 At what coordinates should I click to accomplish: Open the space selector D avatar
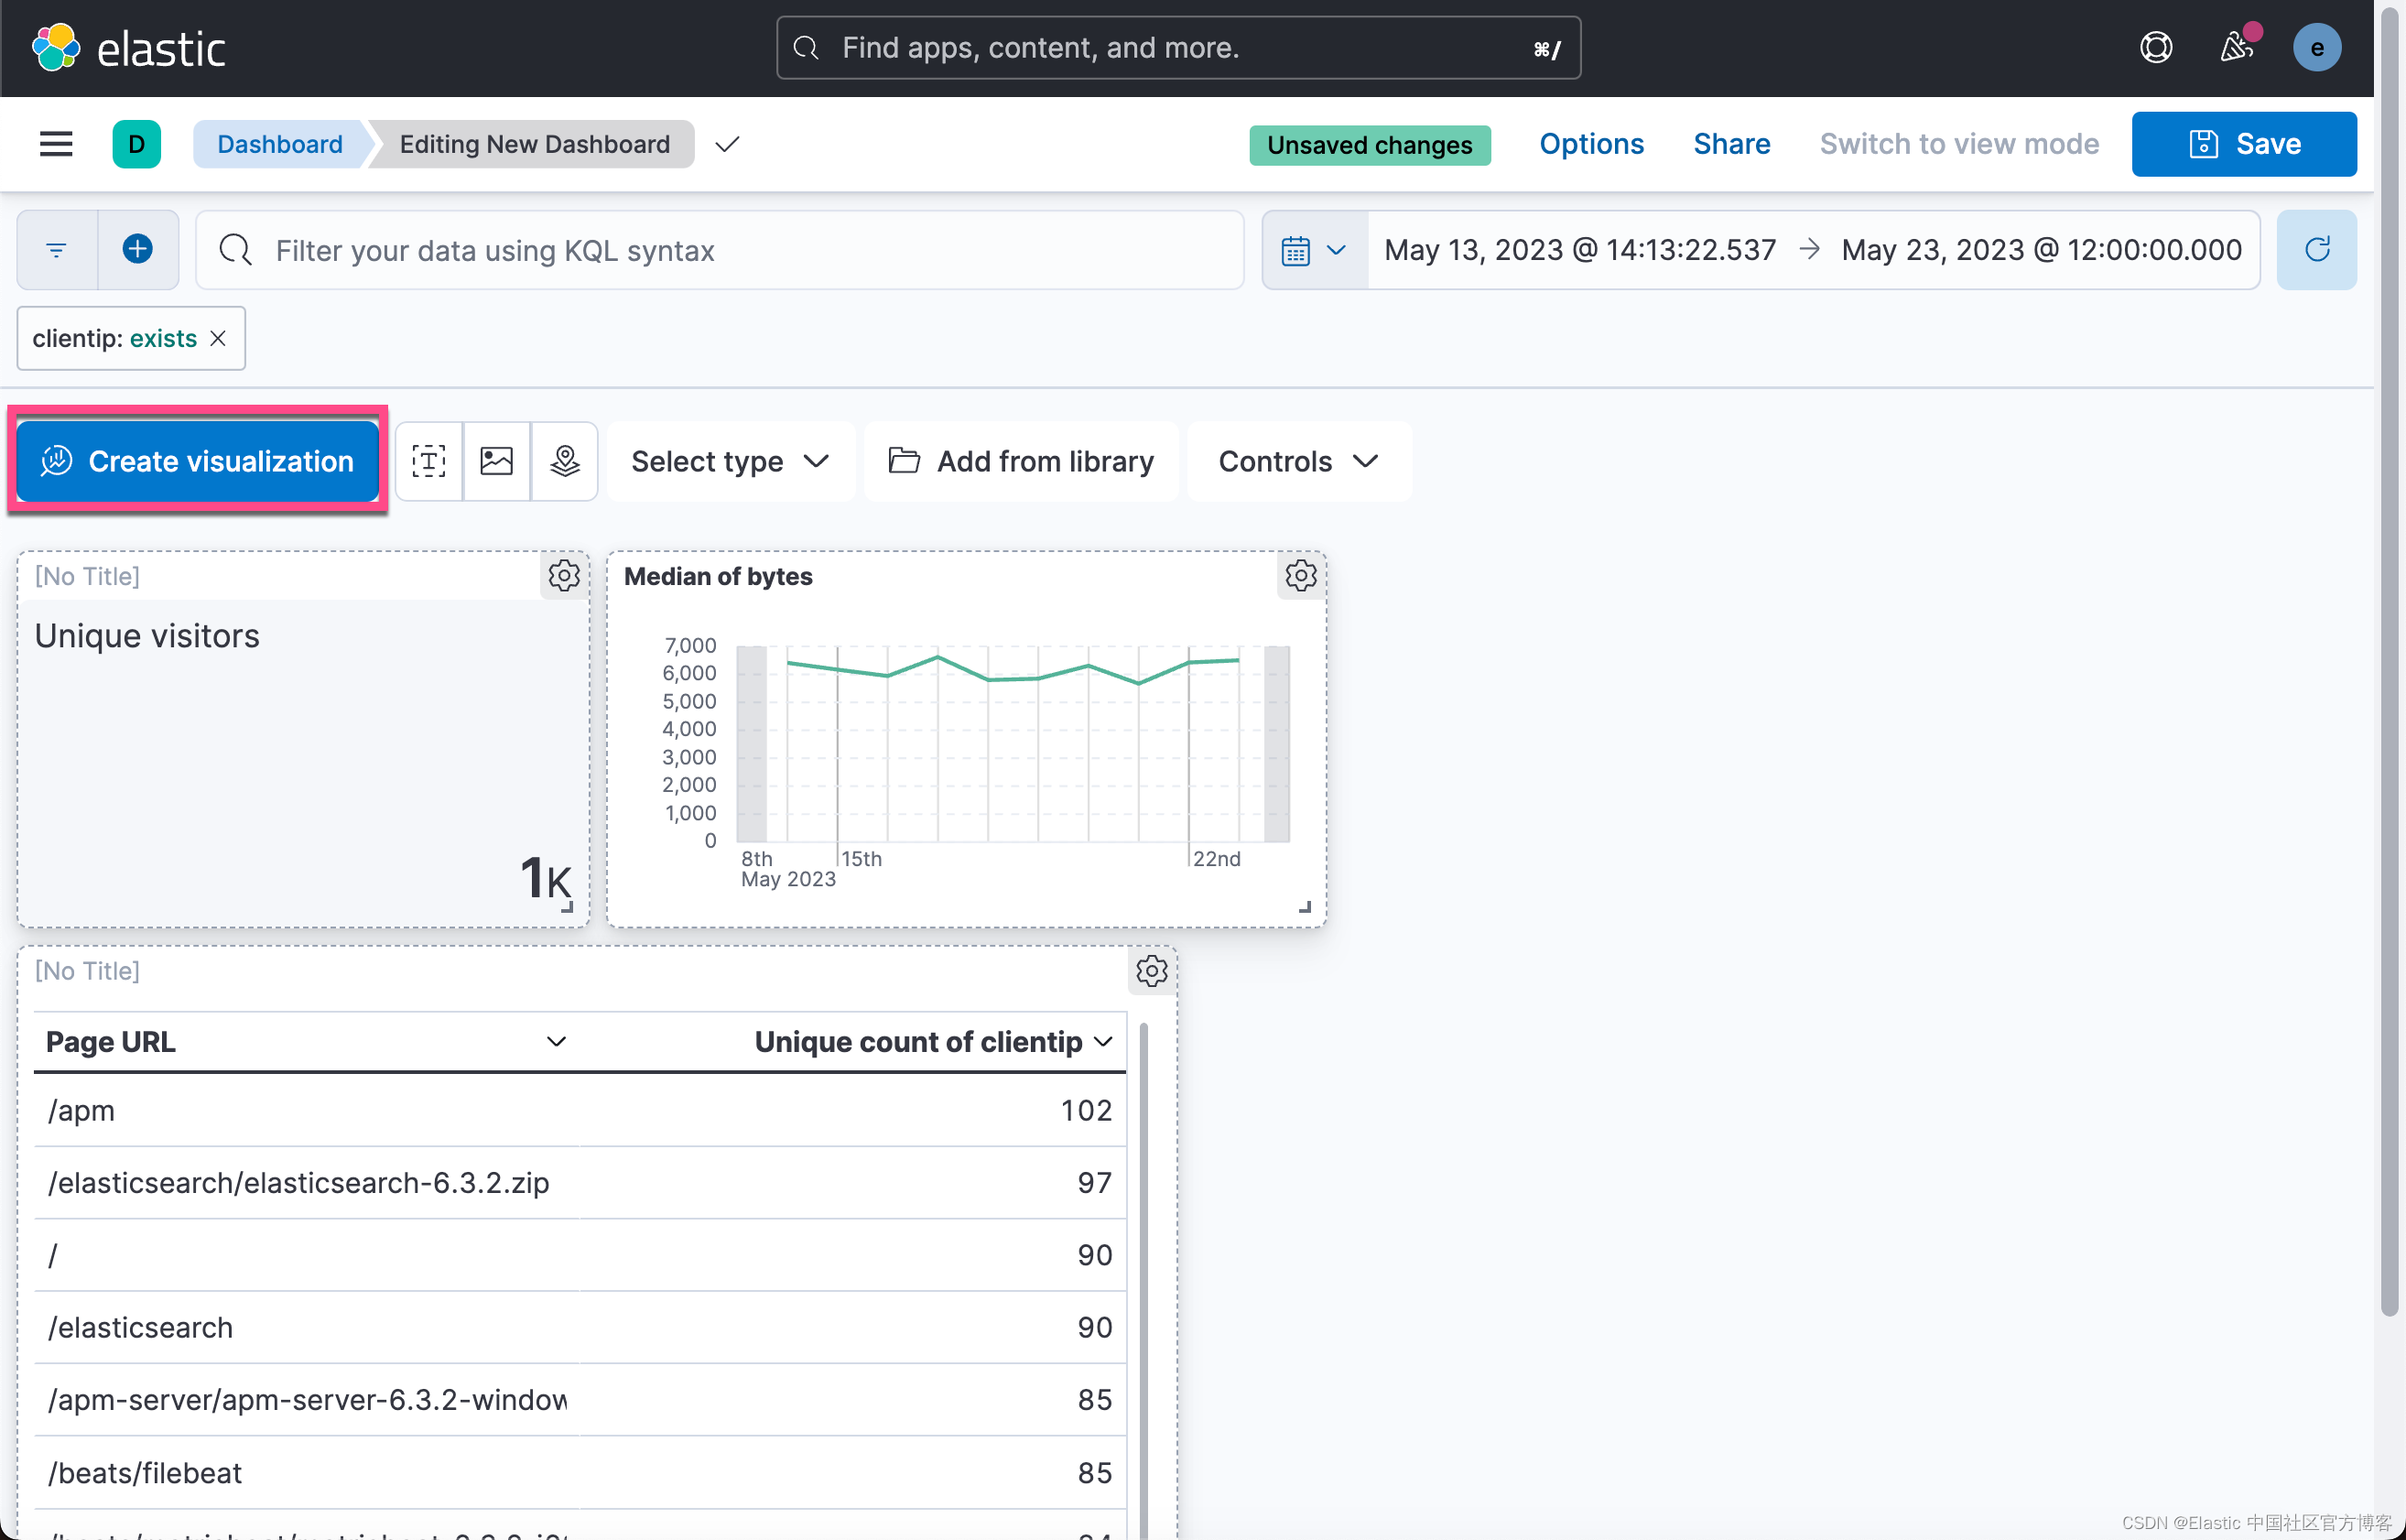(137, 144)
